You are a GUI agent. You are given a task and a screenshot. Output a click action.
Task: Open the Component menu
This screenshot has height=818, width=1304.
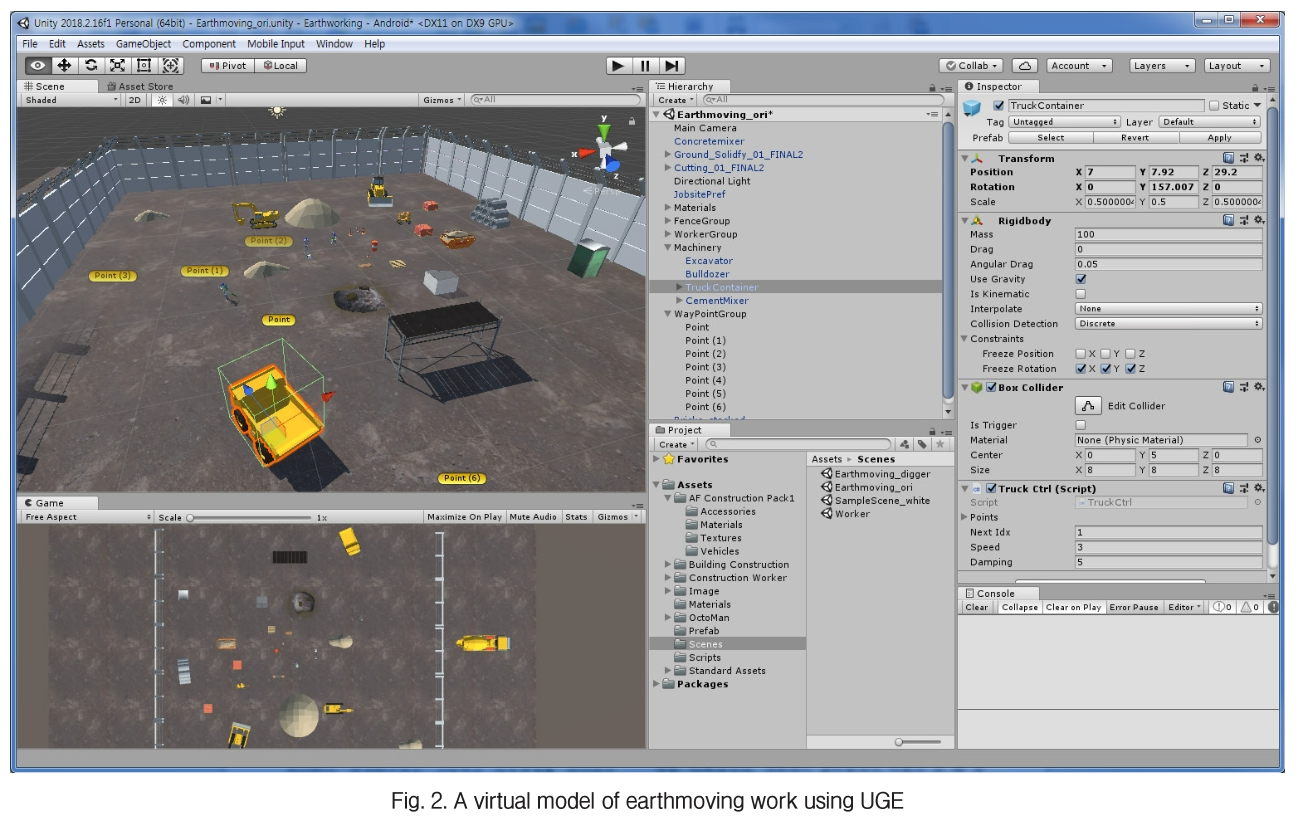click(x=209, y=44)
